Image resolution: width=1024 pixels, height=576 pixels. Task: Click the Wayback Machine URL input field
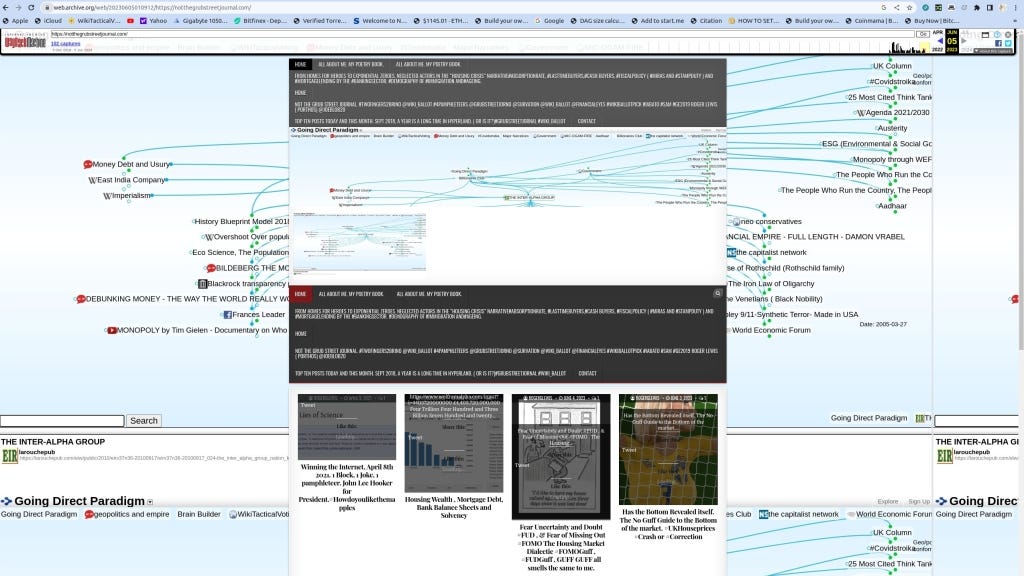coord(482,34)
